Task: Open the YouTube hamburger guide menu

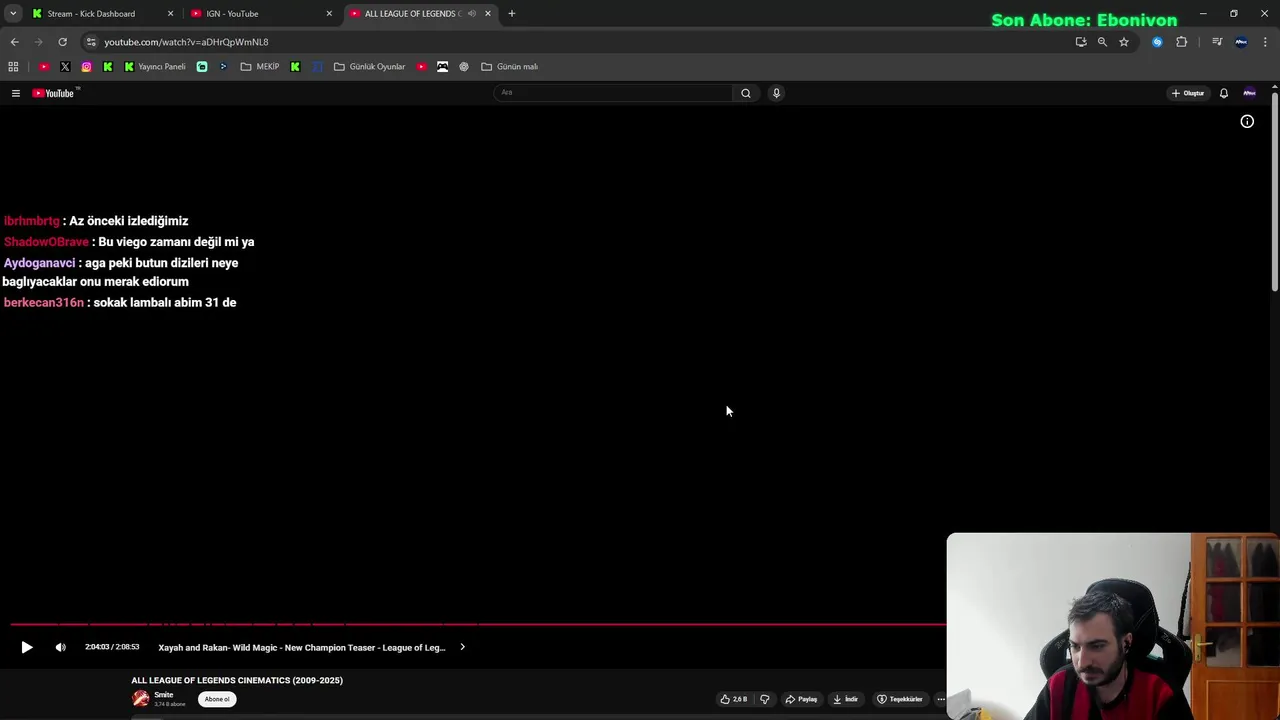Action: 15,93
